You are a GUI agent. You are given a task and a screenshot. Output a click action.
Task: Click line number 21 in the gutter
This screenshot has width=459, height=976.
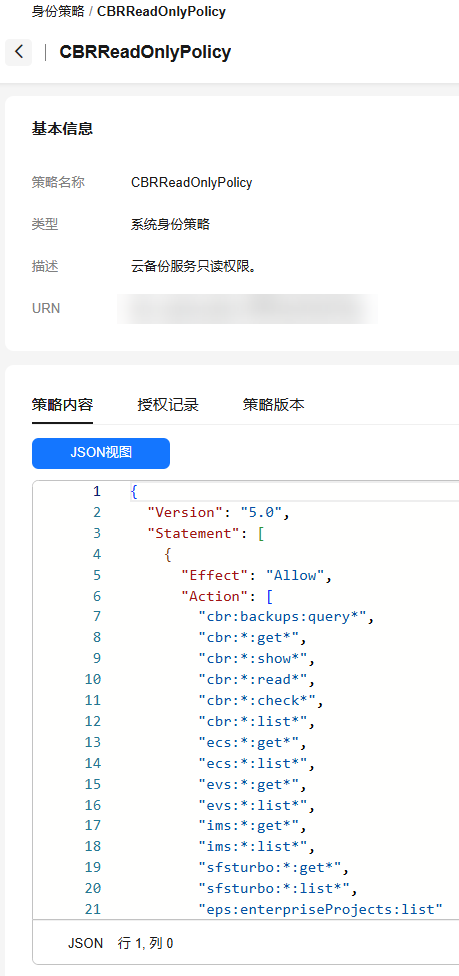coord(93,909)
